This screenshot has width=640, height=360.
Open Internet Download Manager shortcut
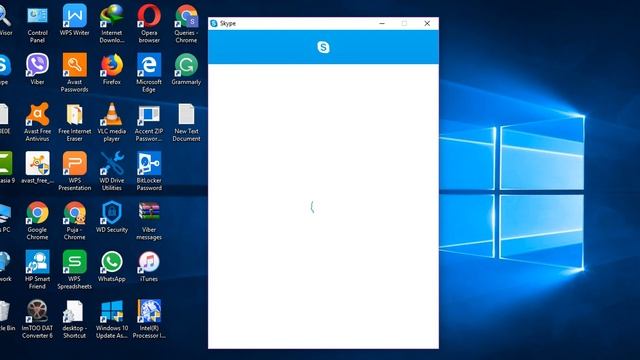pyautogui.click(x=112, y=17)
